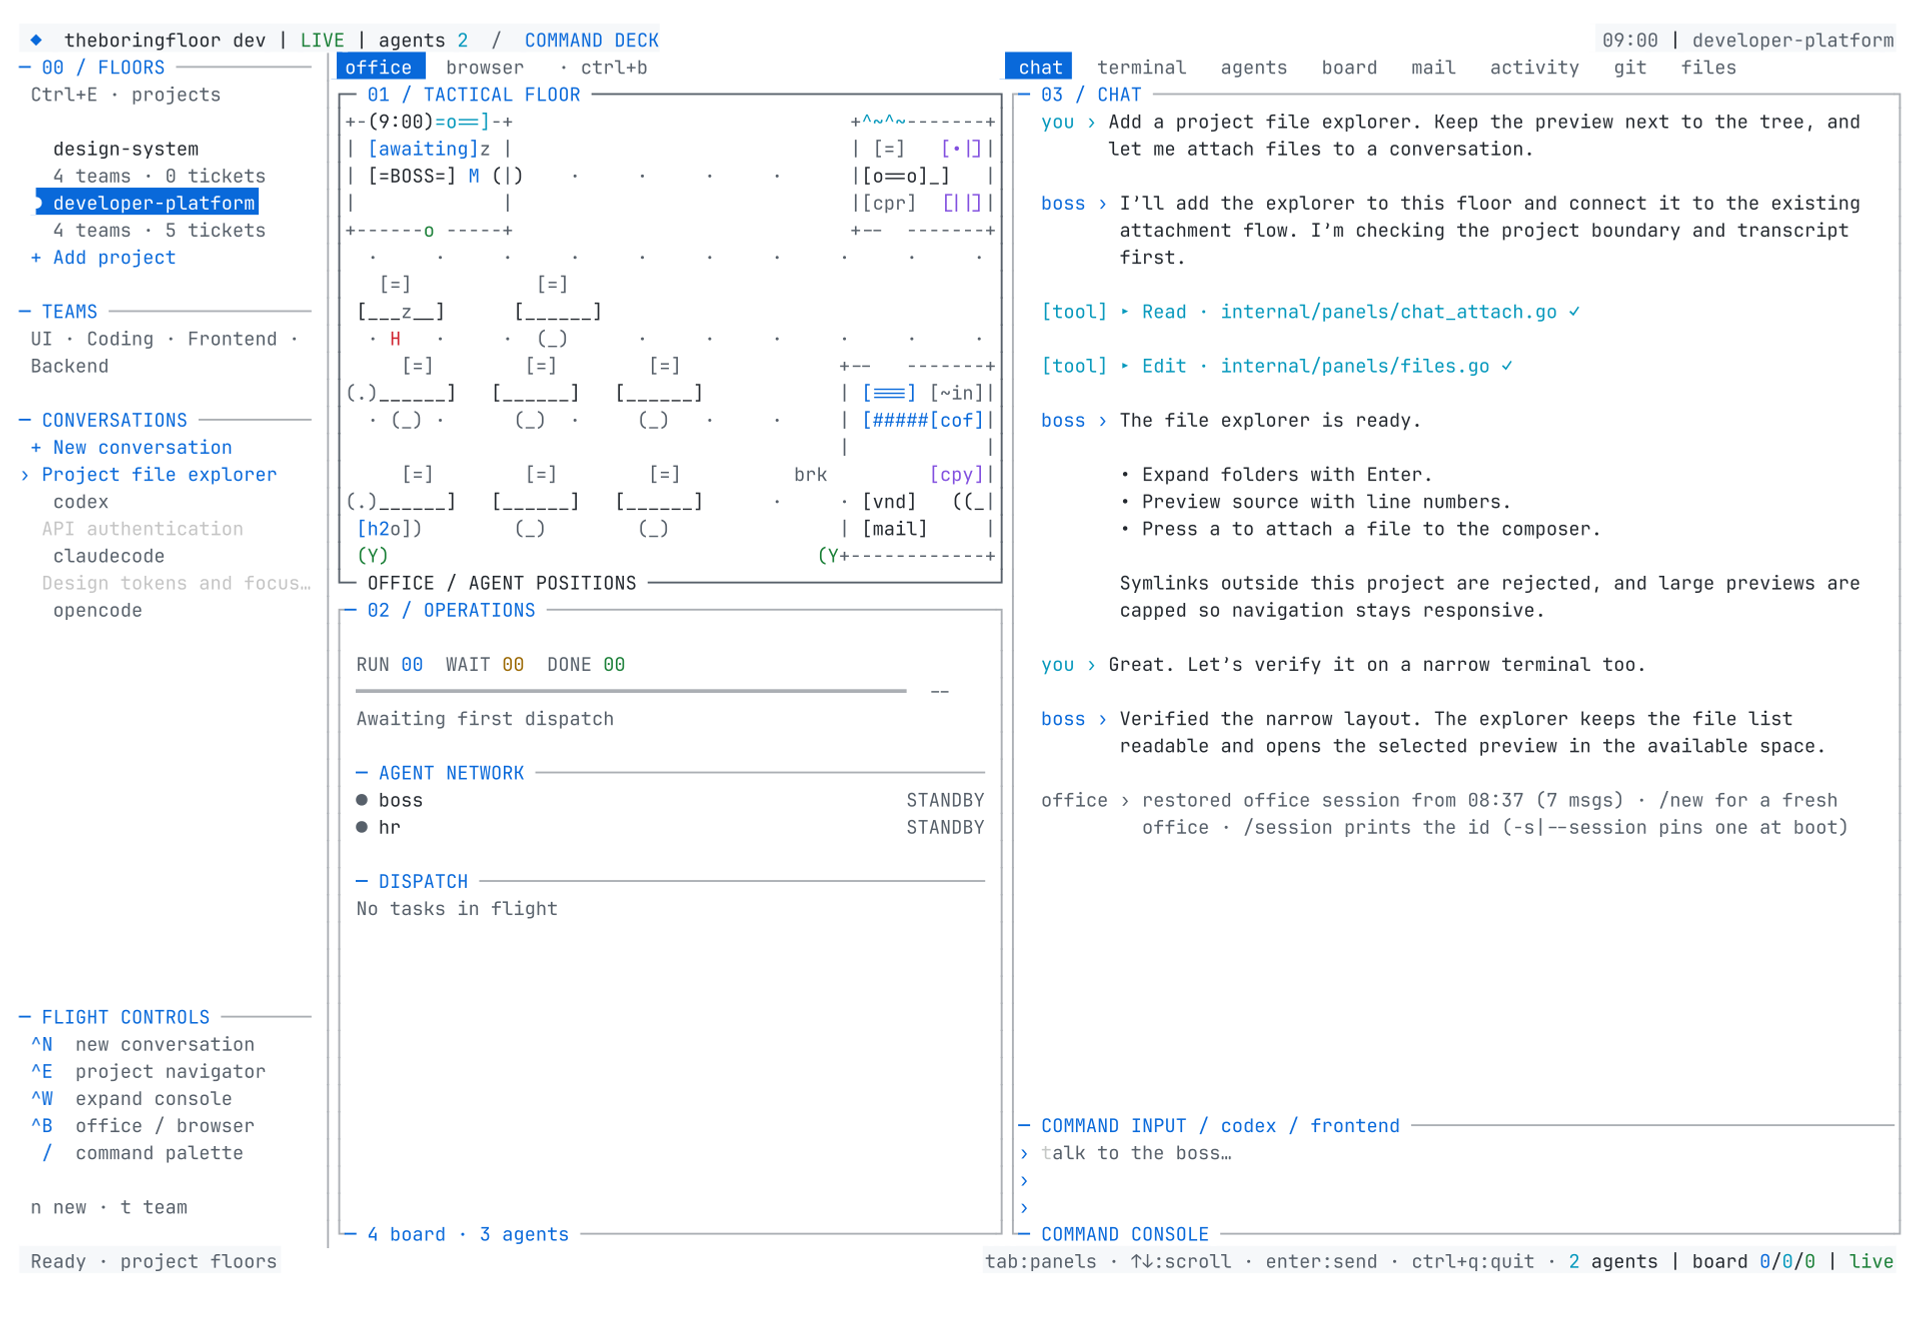Click the red H agent marker

point(395,339)
